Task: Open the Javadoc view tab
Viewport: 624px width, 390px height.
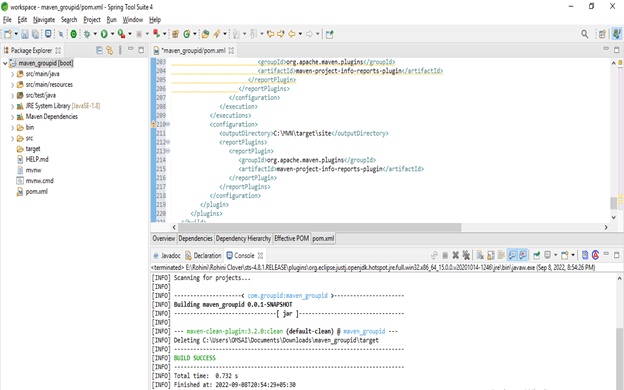Action: point(167,255)
